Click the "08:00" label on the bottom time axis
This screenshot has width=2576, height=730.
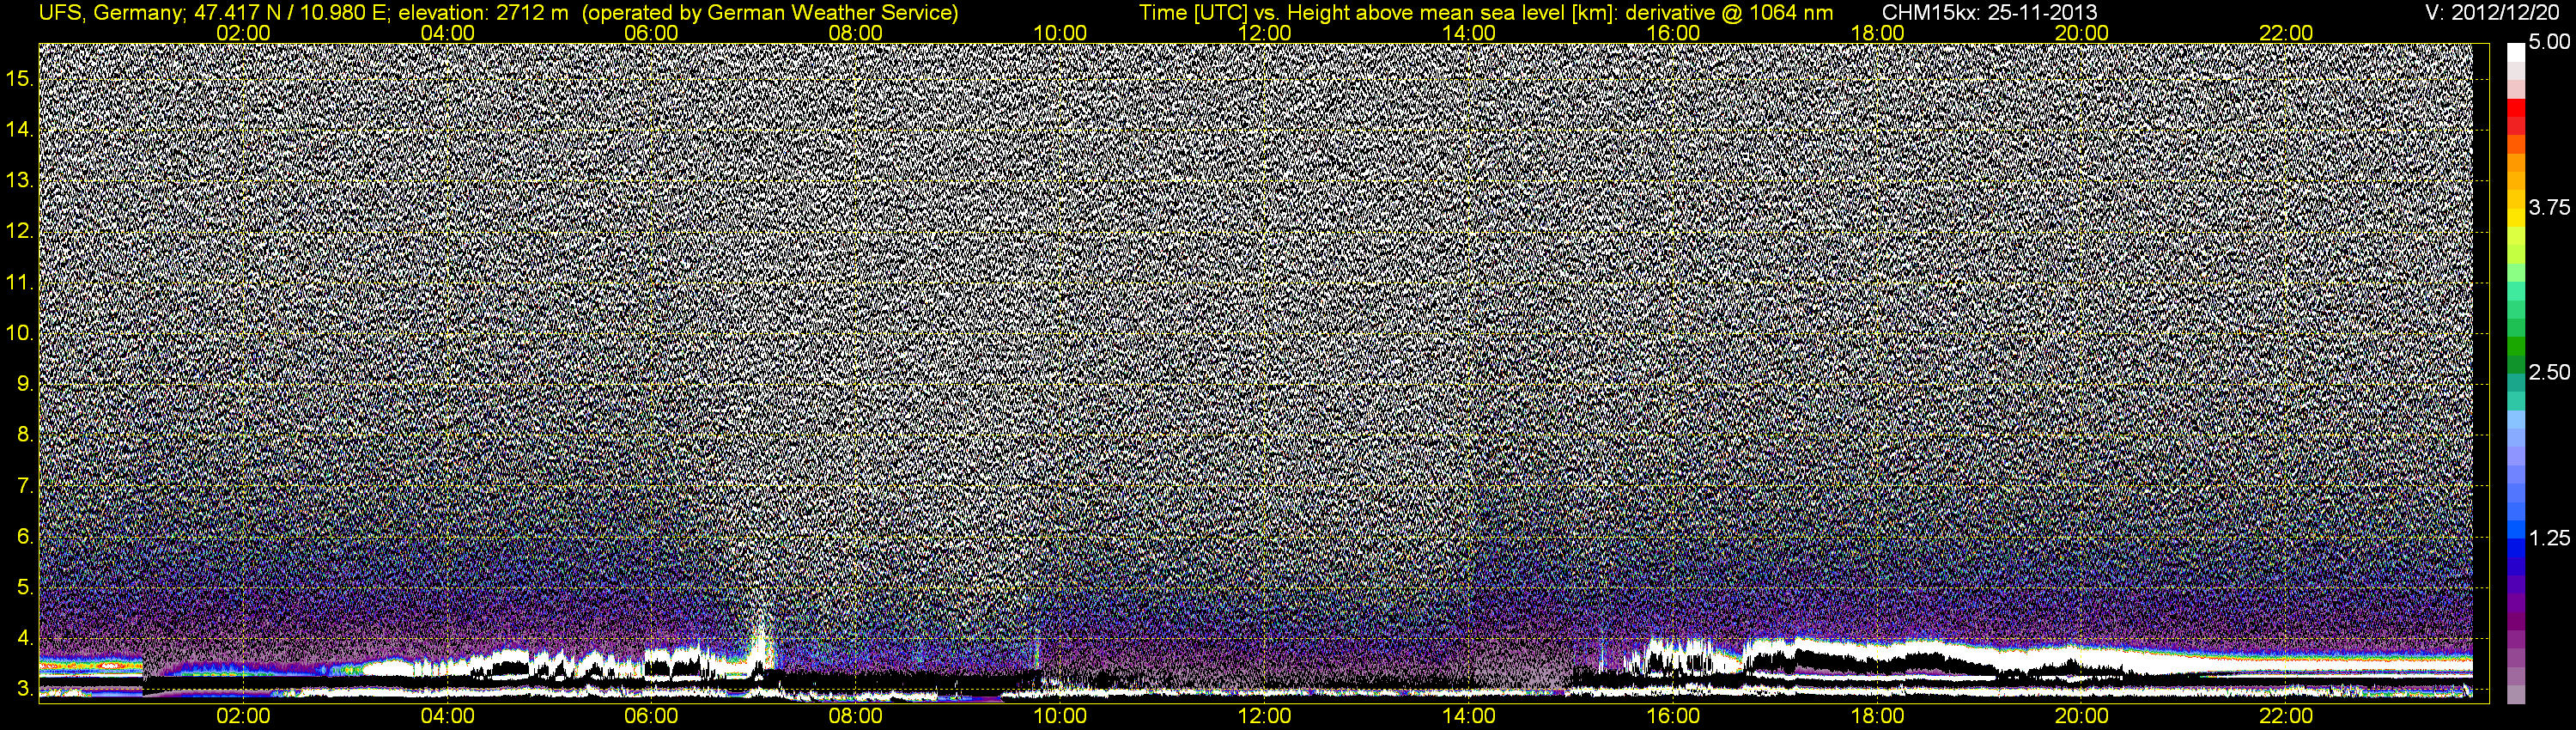tap(856, 716)
